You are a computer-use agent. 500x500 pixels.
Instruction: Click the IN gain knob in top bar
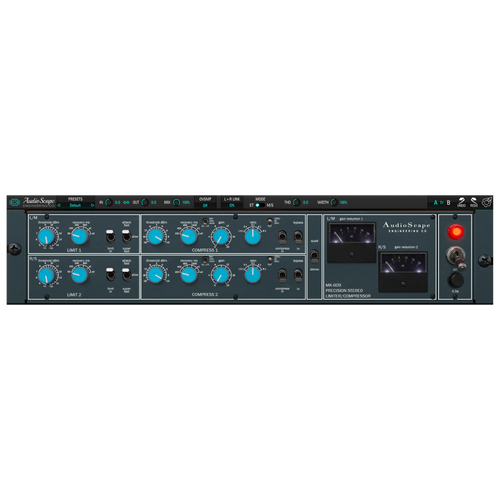click(x=109, y=202)
